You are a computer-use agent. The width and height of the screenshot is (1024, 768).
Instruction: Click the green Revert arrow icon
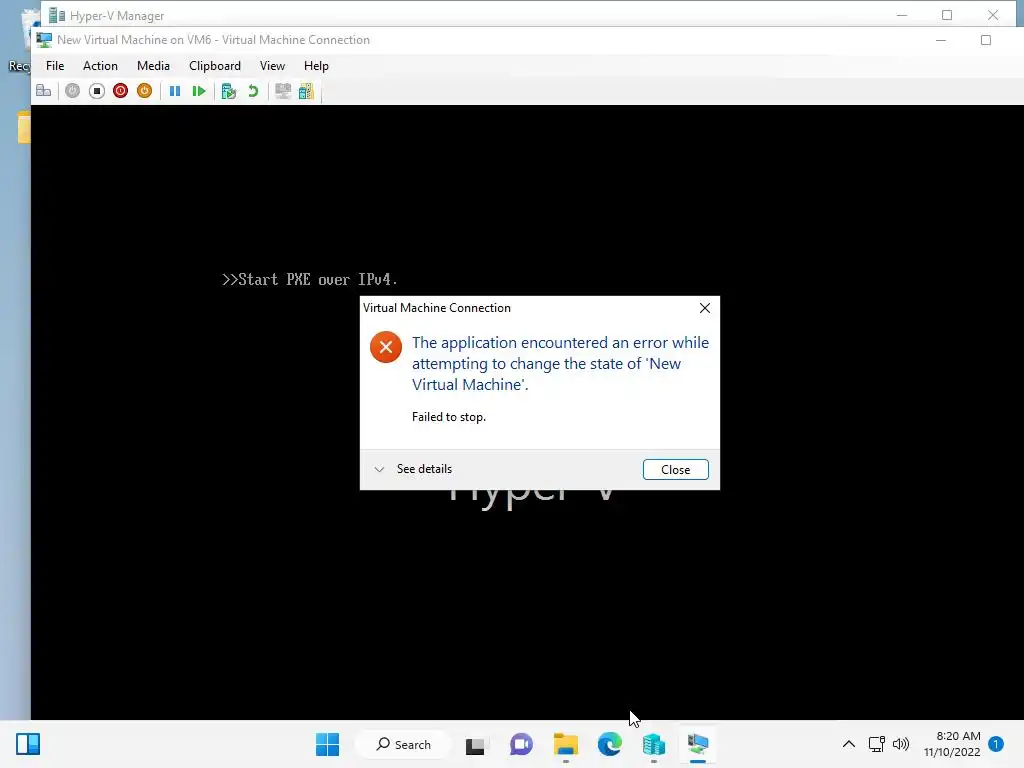253,91
